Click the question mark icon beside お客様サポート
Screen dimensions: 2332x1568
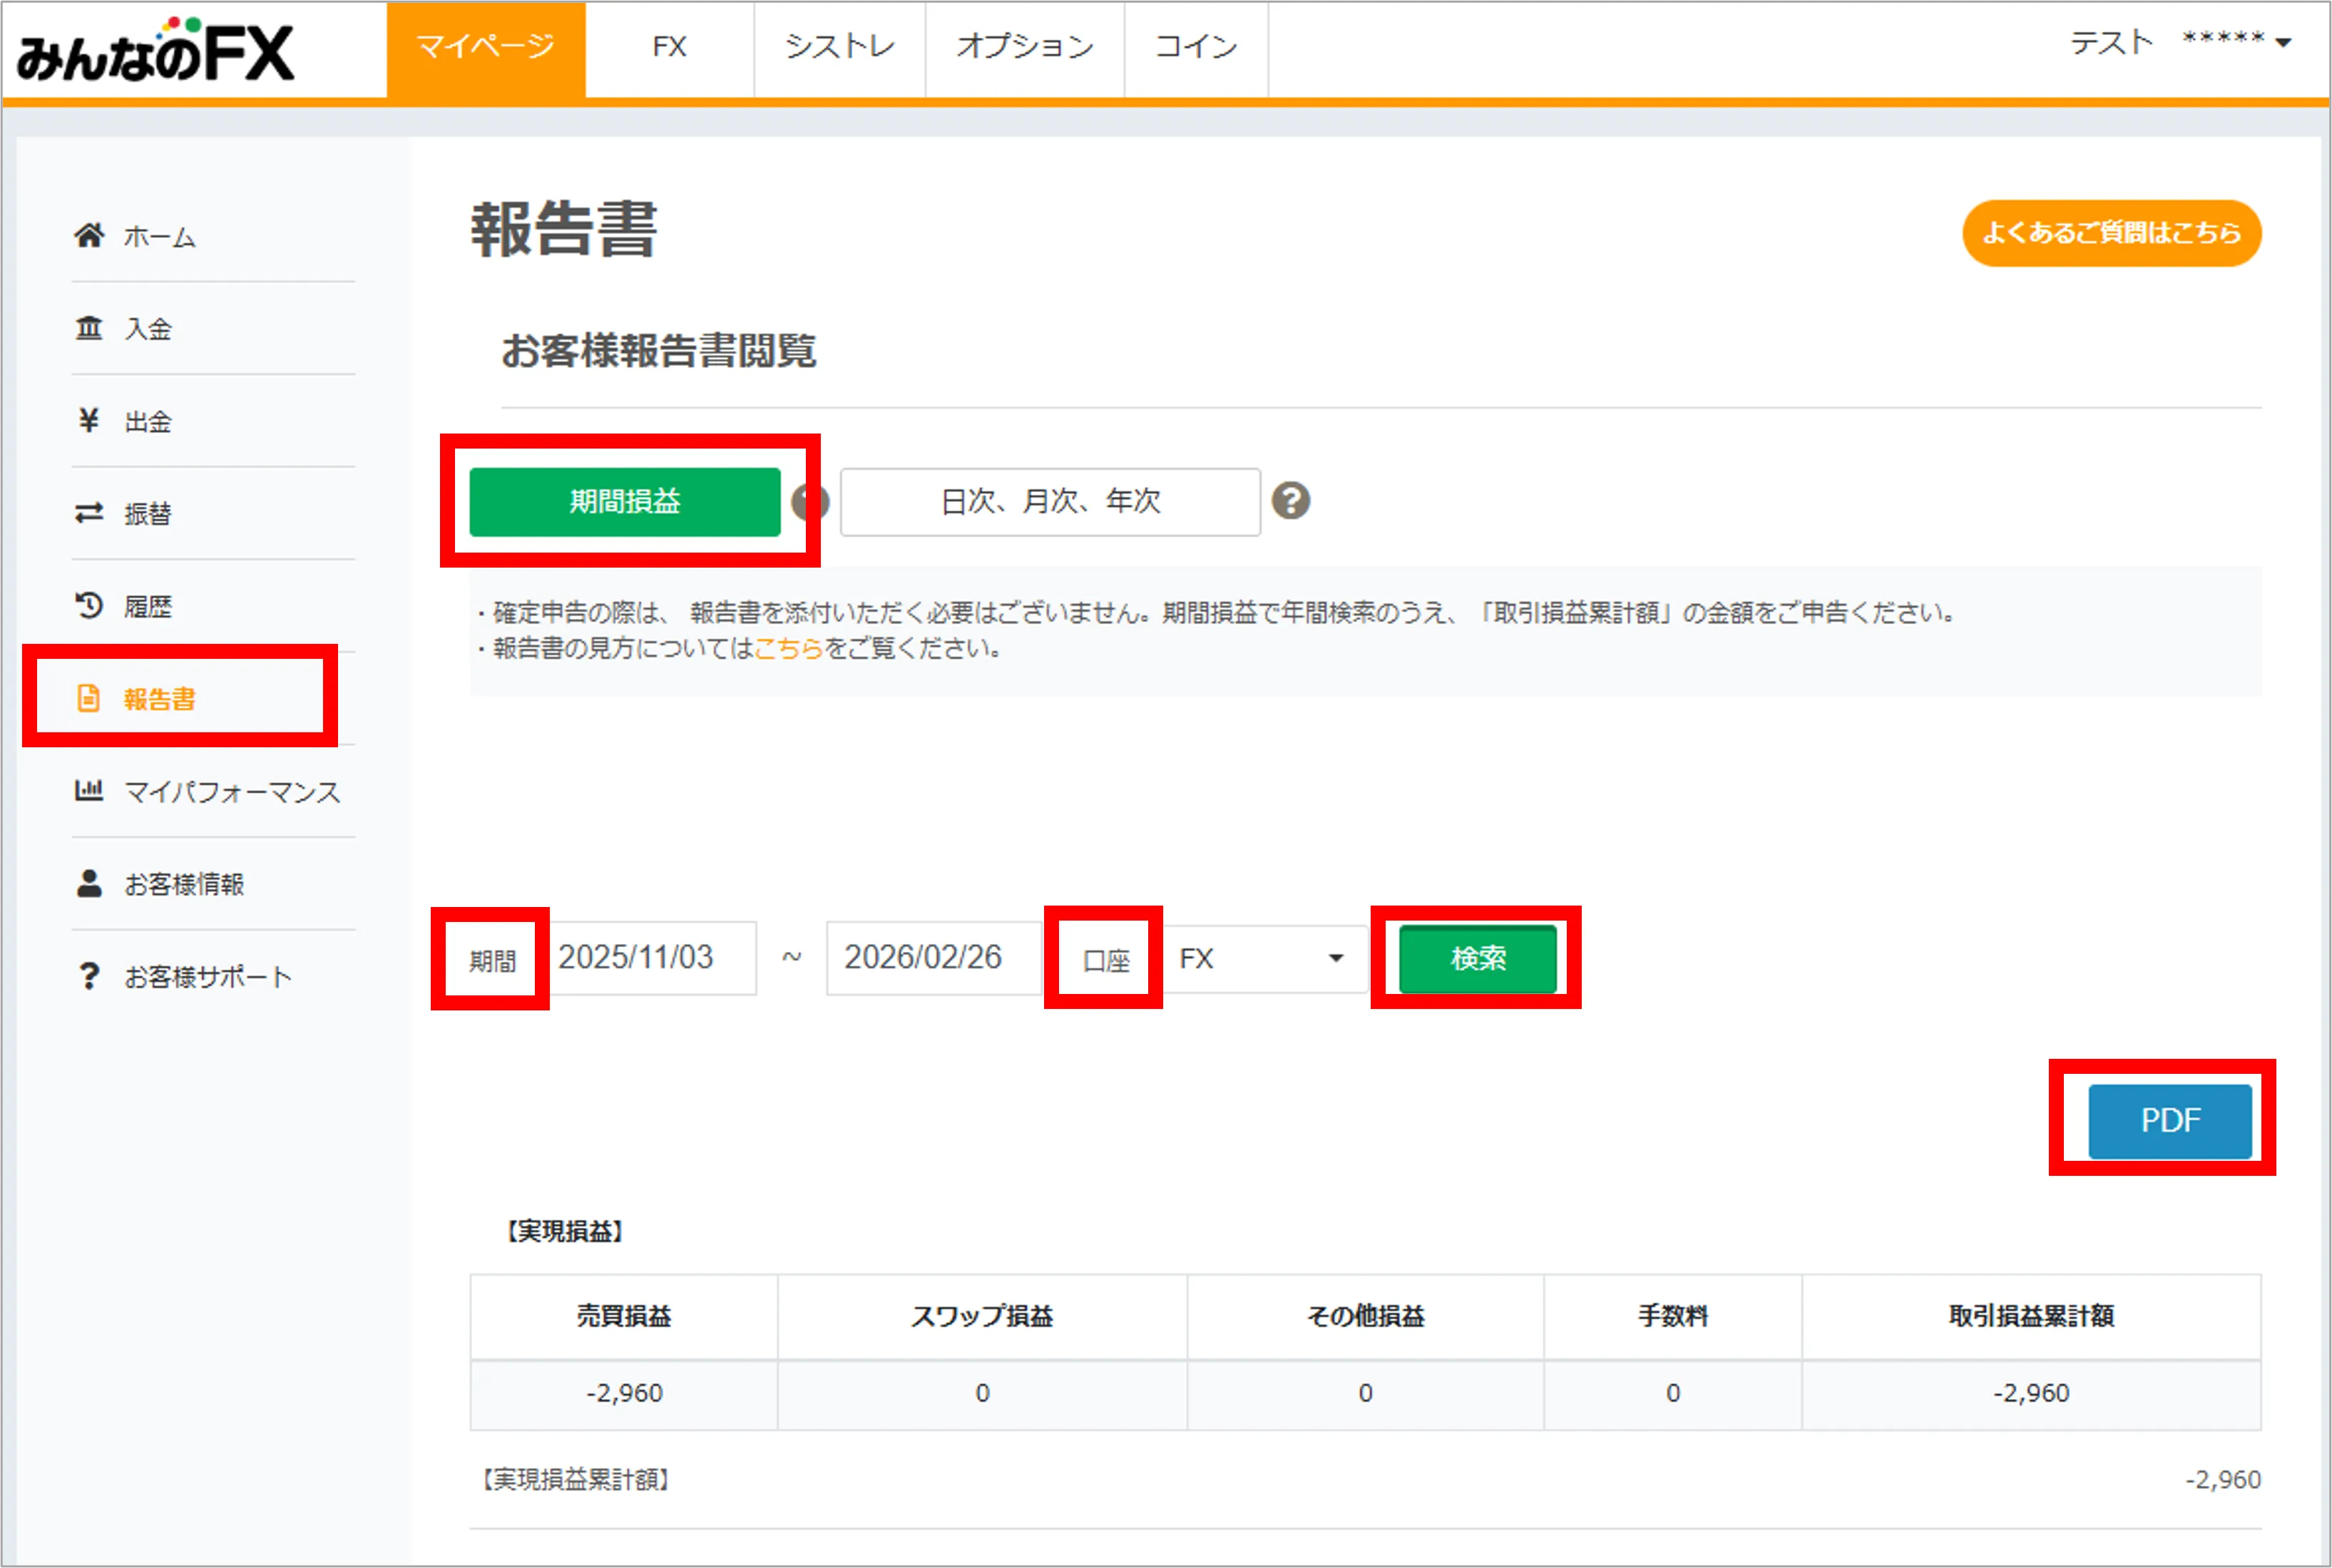pyautogui.click(x=89, y=976)
